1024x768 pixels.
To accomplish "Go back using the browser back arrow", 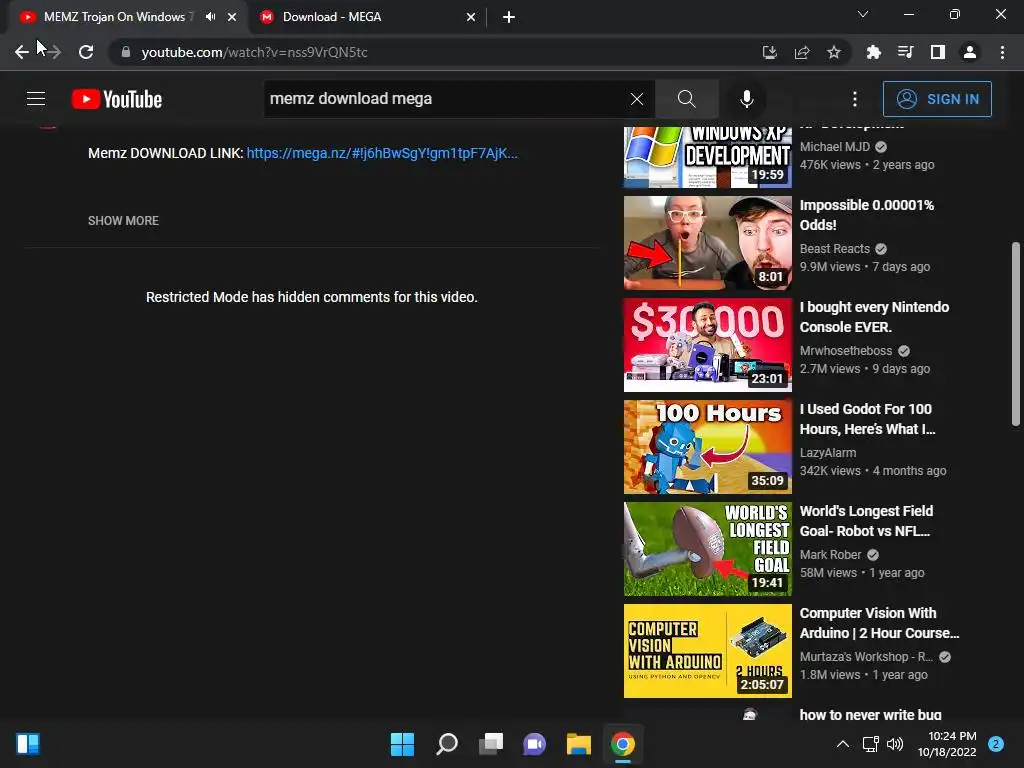I will [22, 52].
